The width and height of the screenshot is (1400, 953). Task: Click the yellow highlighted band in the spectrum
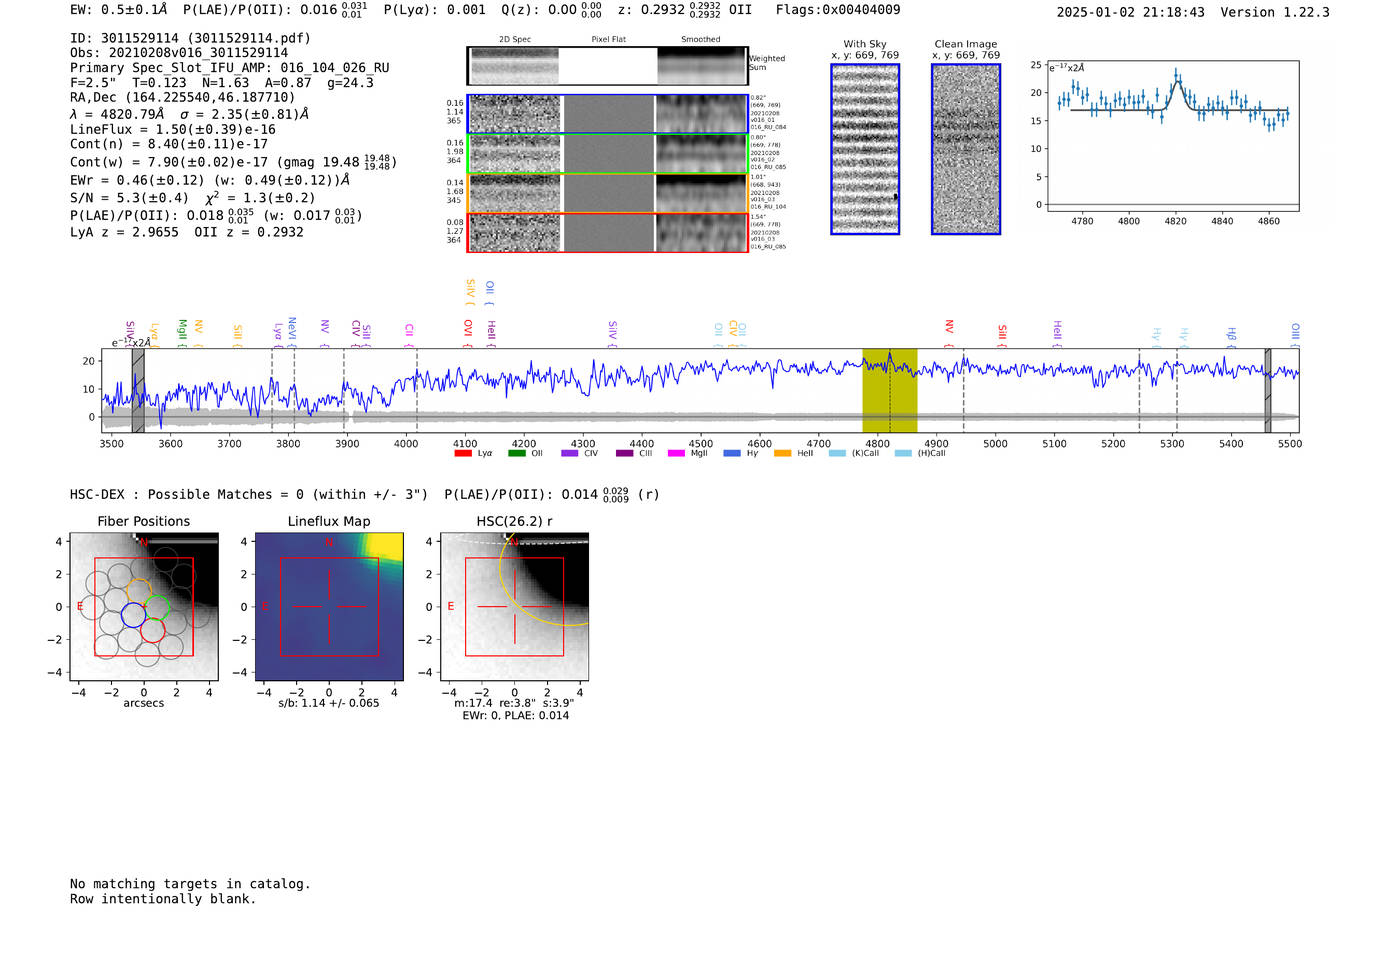(x=889, y=390)
